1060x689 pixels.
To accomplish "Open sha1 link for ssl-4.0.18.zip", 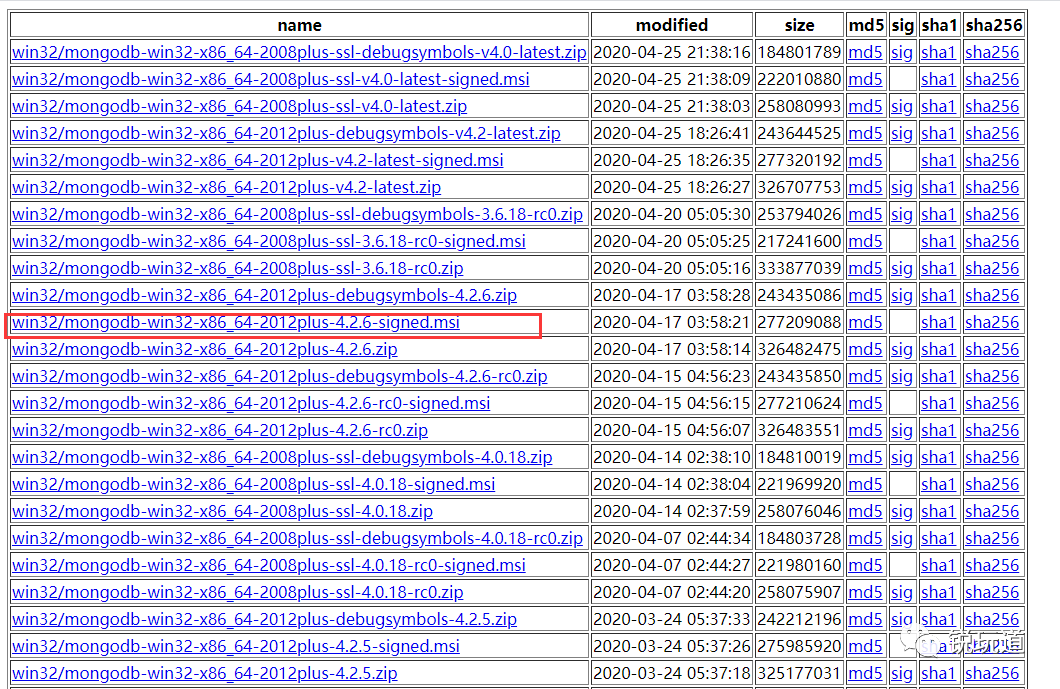I will pos(938,512).
